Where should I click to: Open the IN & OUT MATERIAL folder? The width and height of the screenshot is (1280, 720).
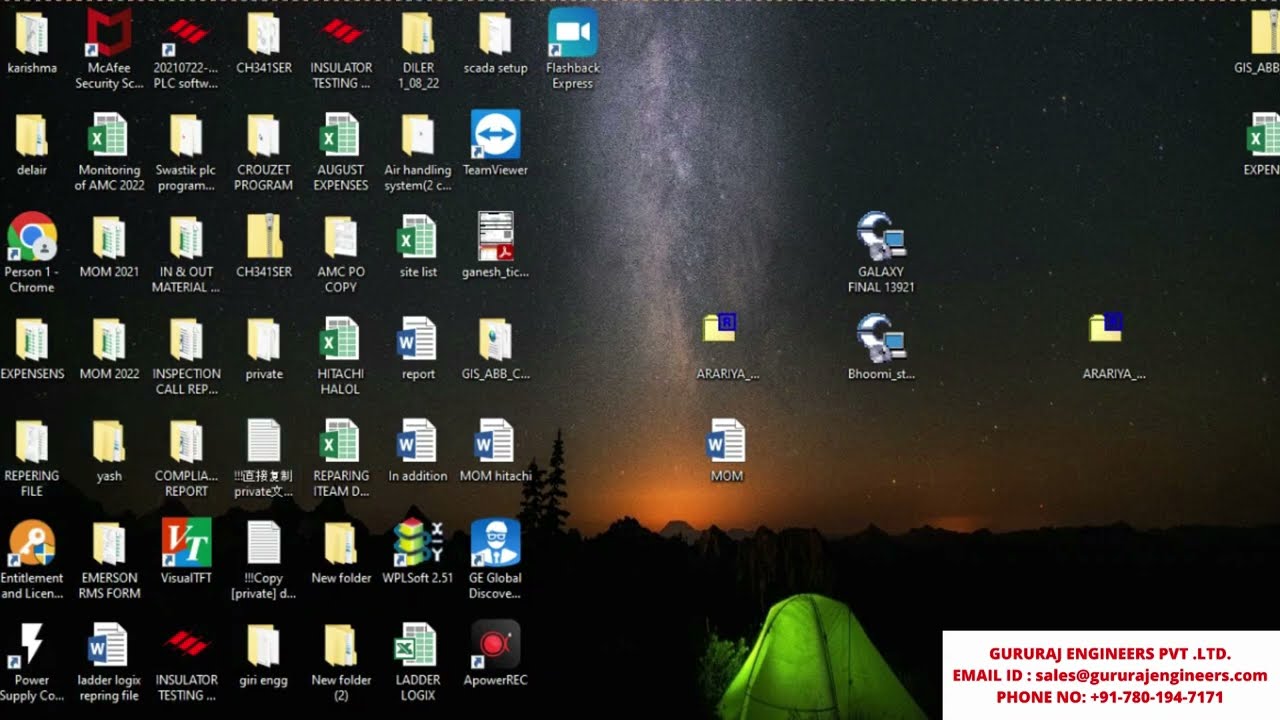click(186, 253)
